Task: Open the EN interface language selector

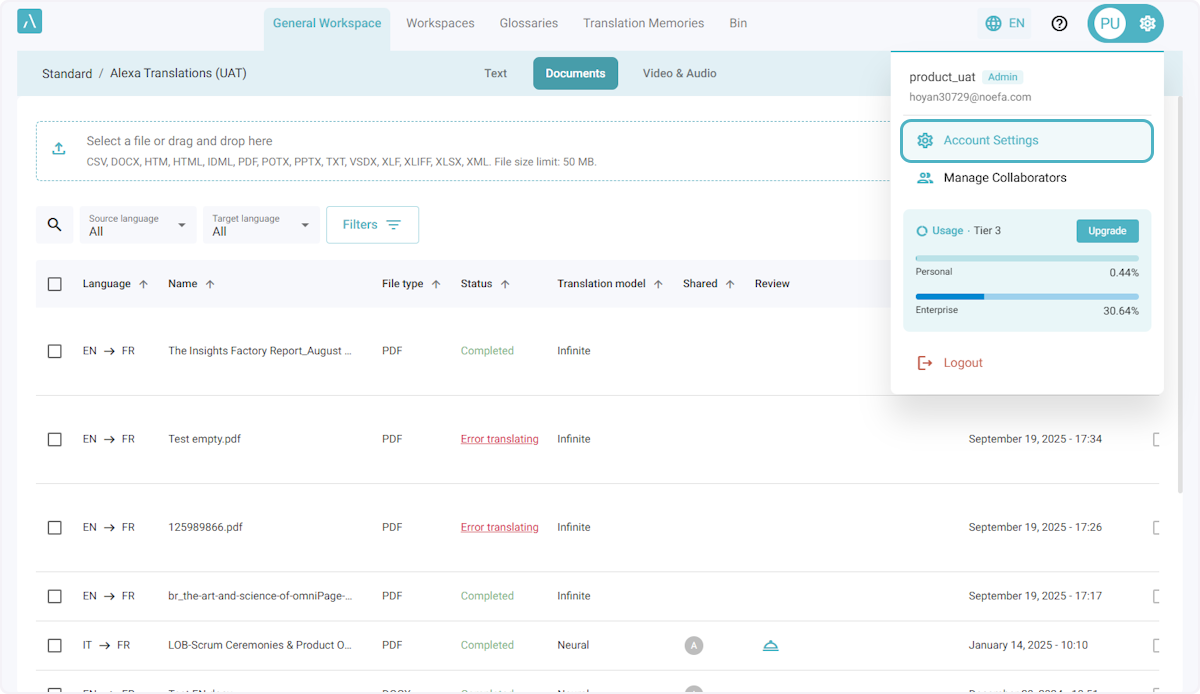Action: coord(1004,23)
